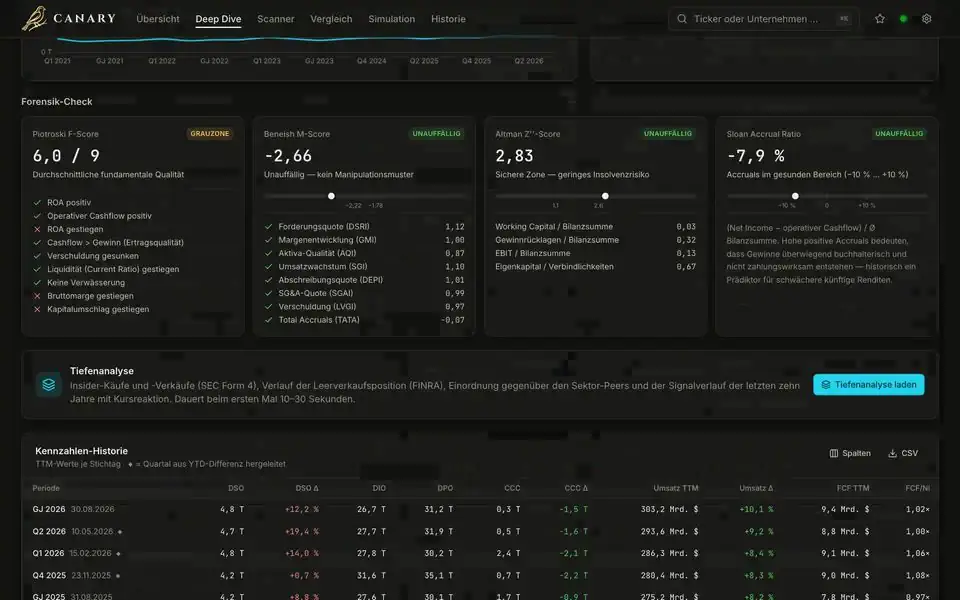This screenshot has width=960, height=600.
Task: Click the check icon beside Total Accruals (TATA)
Action: coord(268,320)
